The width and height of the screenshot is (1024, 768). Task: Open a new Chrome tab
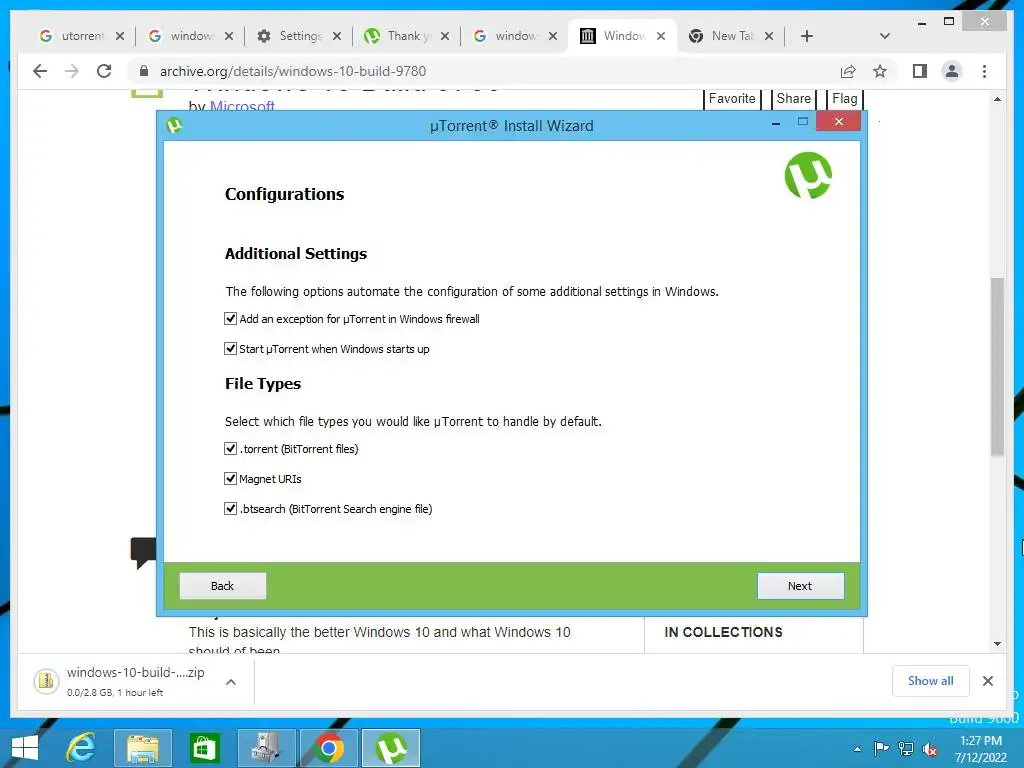pyautogui.click(x=807, y=36)
